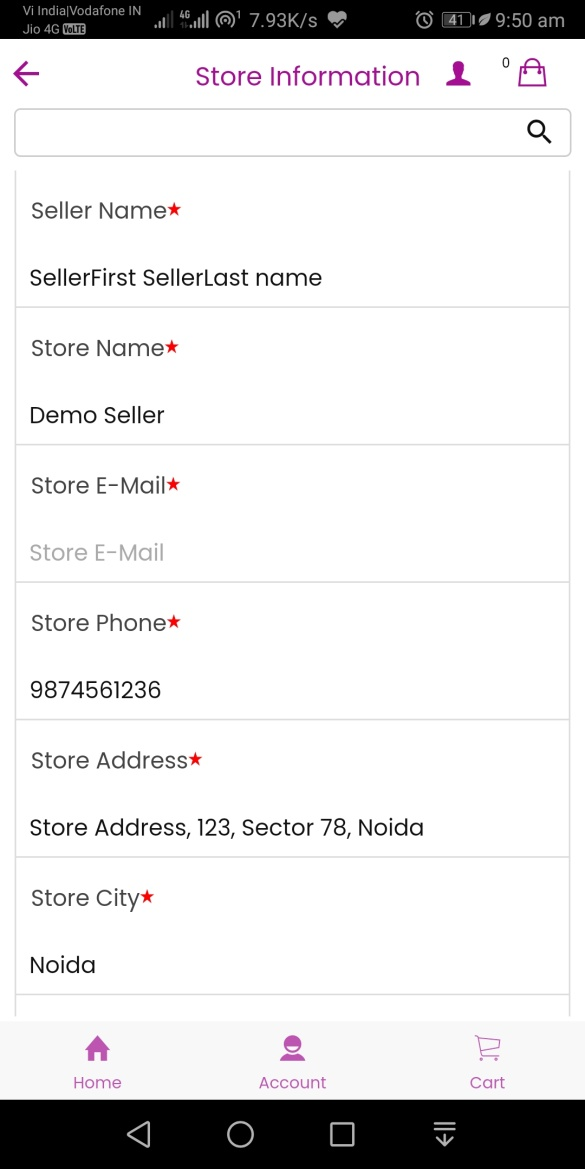Switch to Account tab in bottom bar

tap(292, 1062)
